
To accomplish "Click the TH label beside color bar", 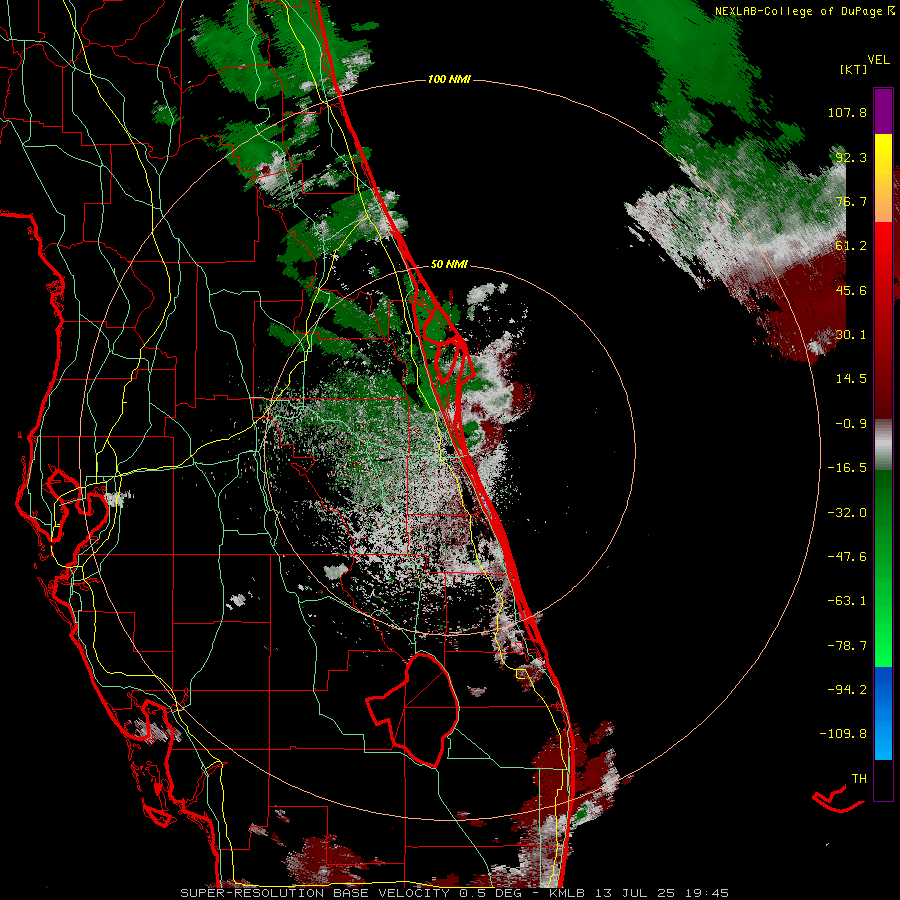I will click(x=859, y=779).
